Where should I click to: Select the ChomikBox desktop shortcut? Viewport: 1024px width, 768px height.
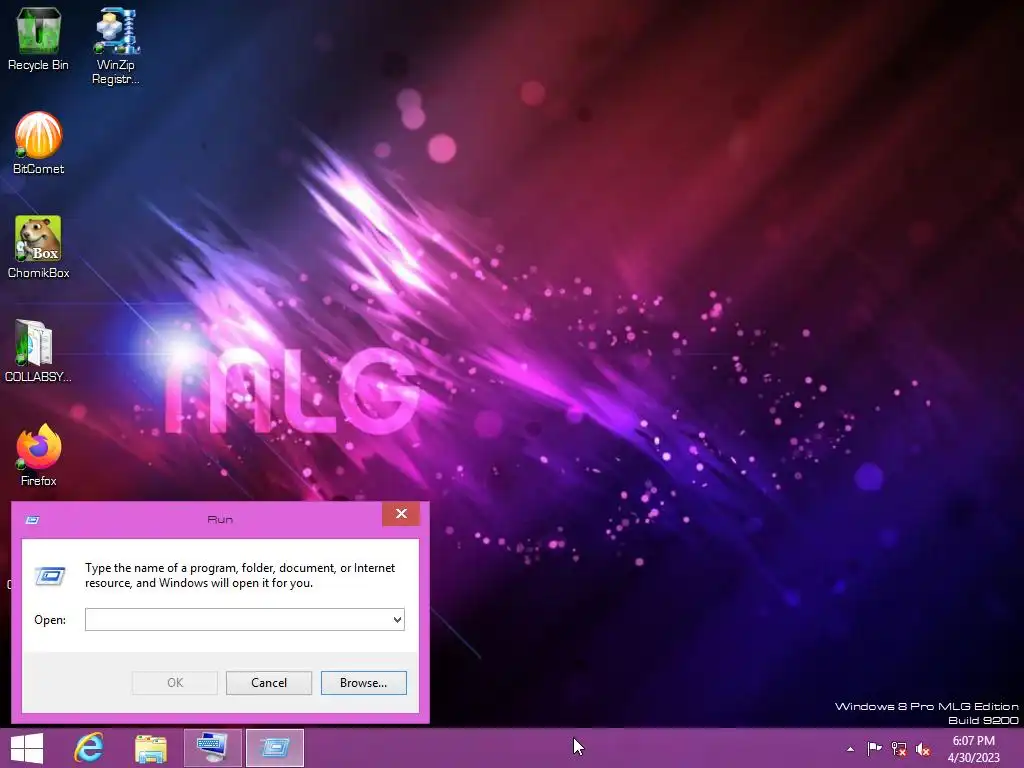tap(39, 247)
